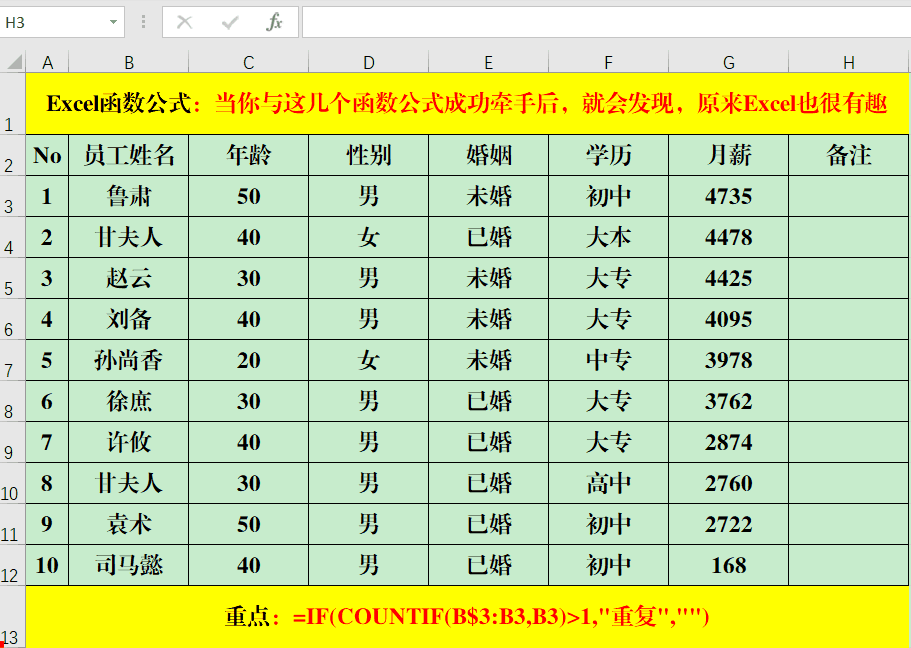Select the 员工姓名 header cell
911x648 pixels.
pyautogui.click(x=128, y=156)
